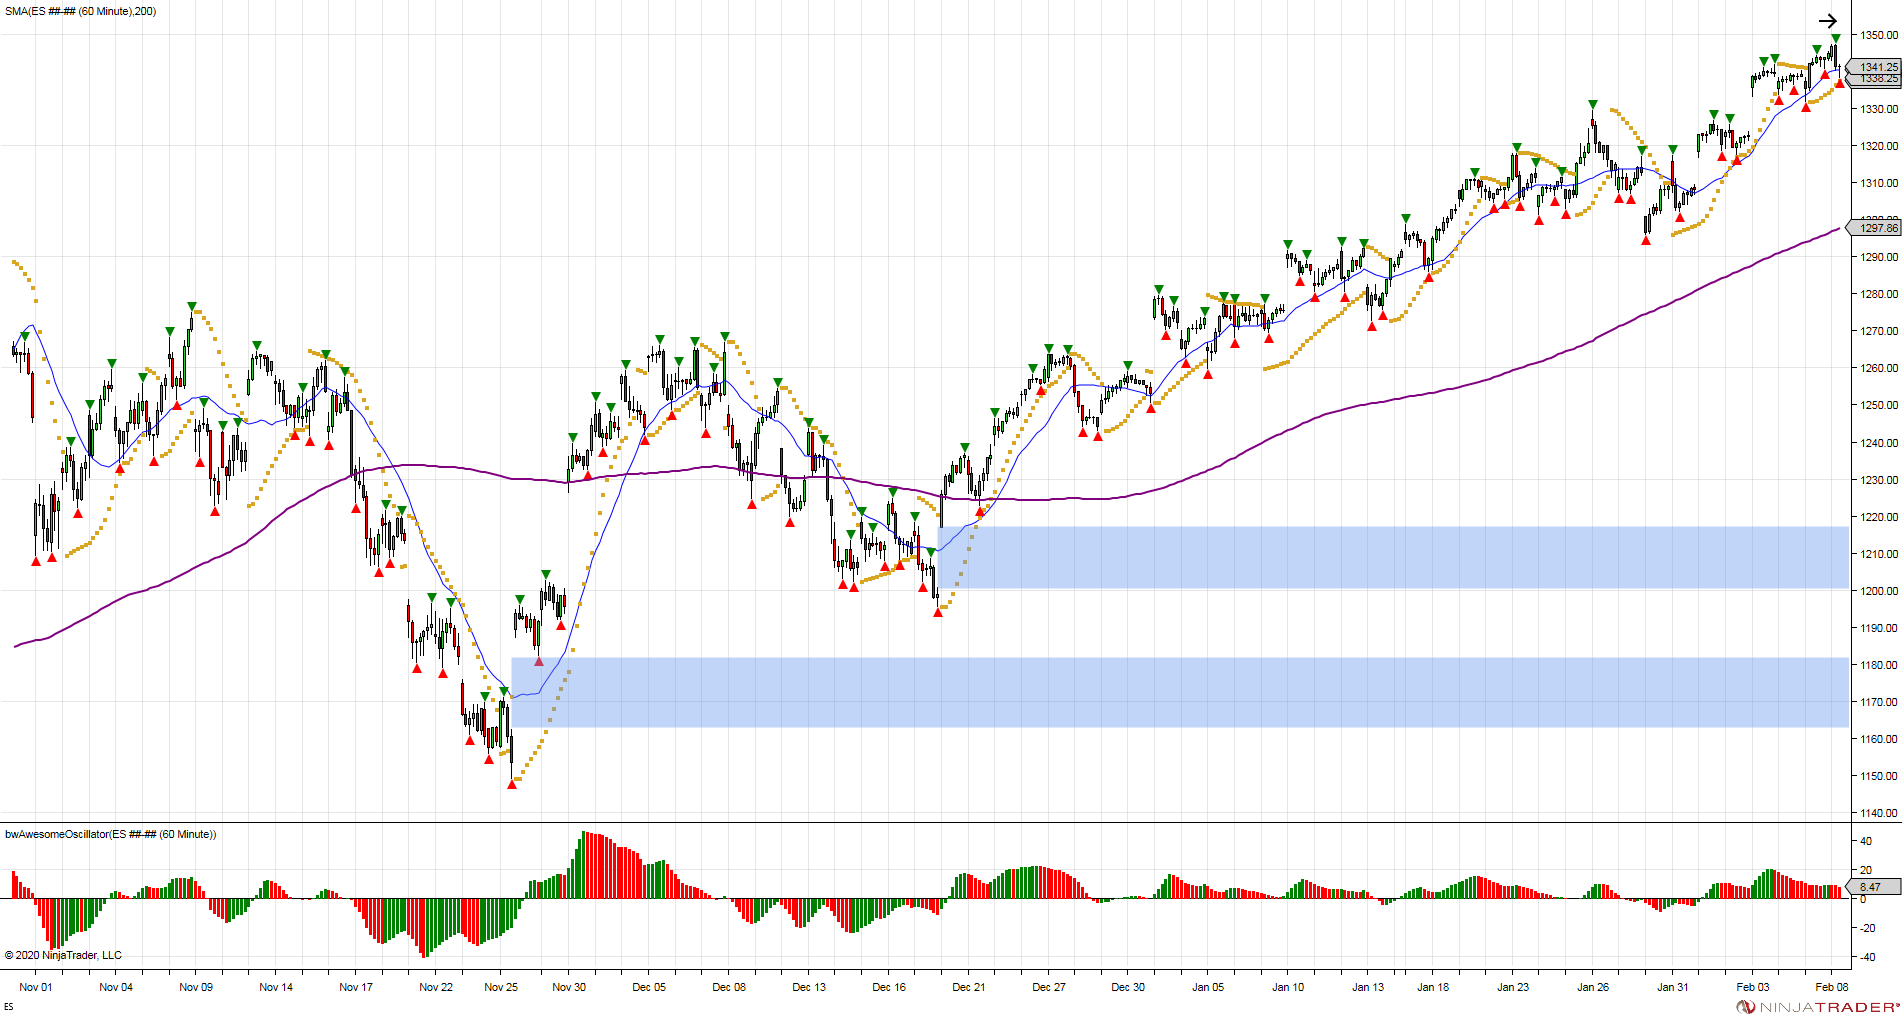Click the Dec 16 date label

pos(889,987)
